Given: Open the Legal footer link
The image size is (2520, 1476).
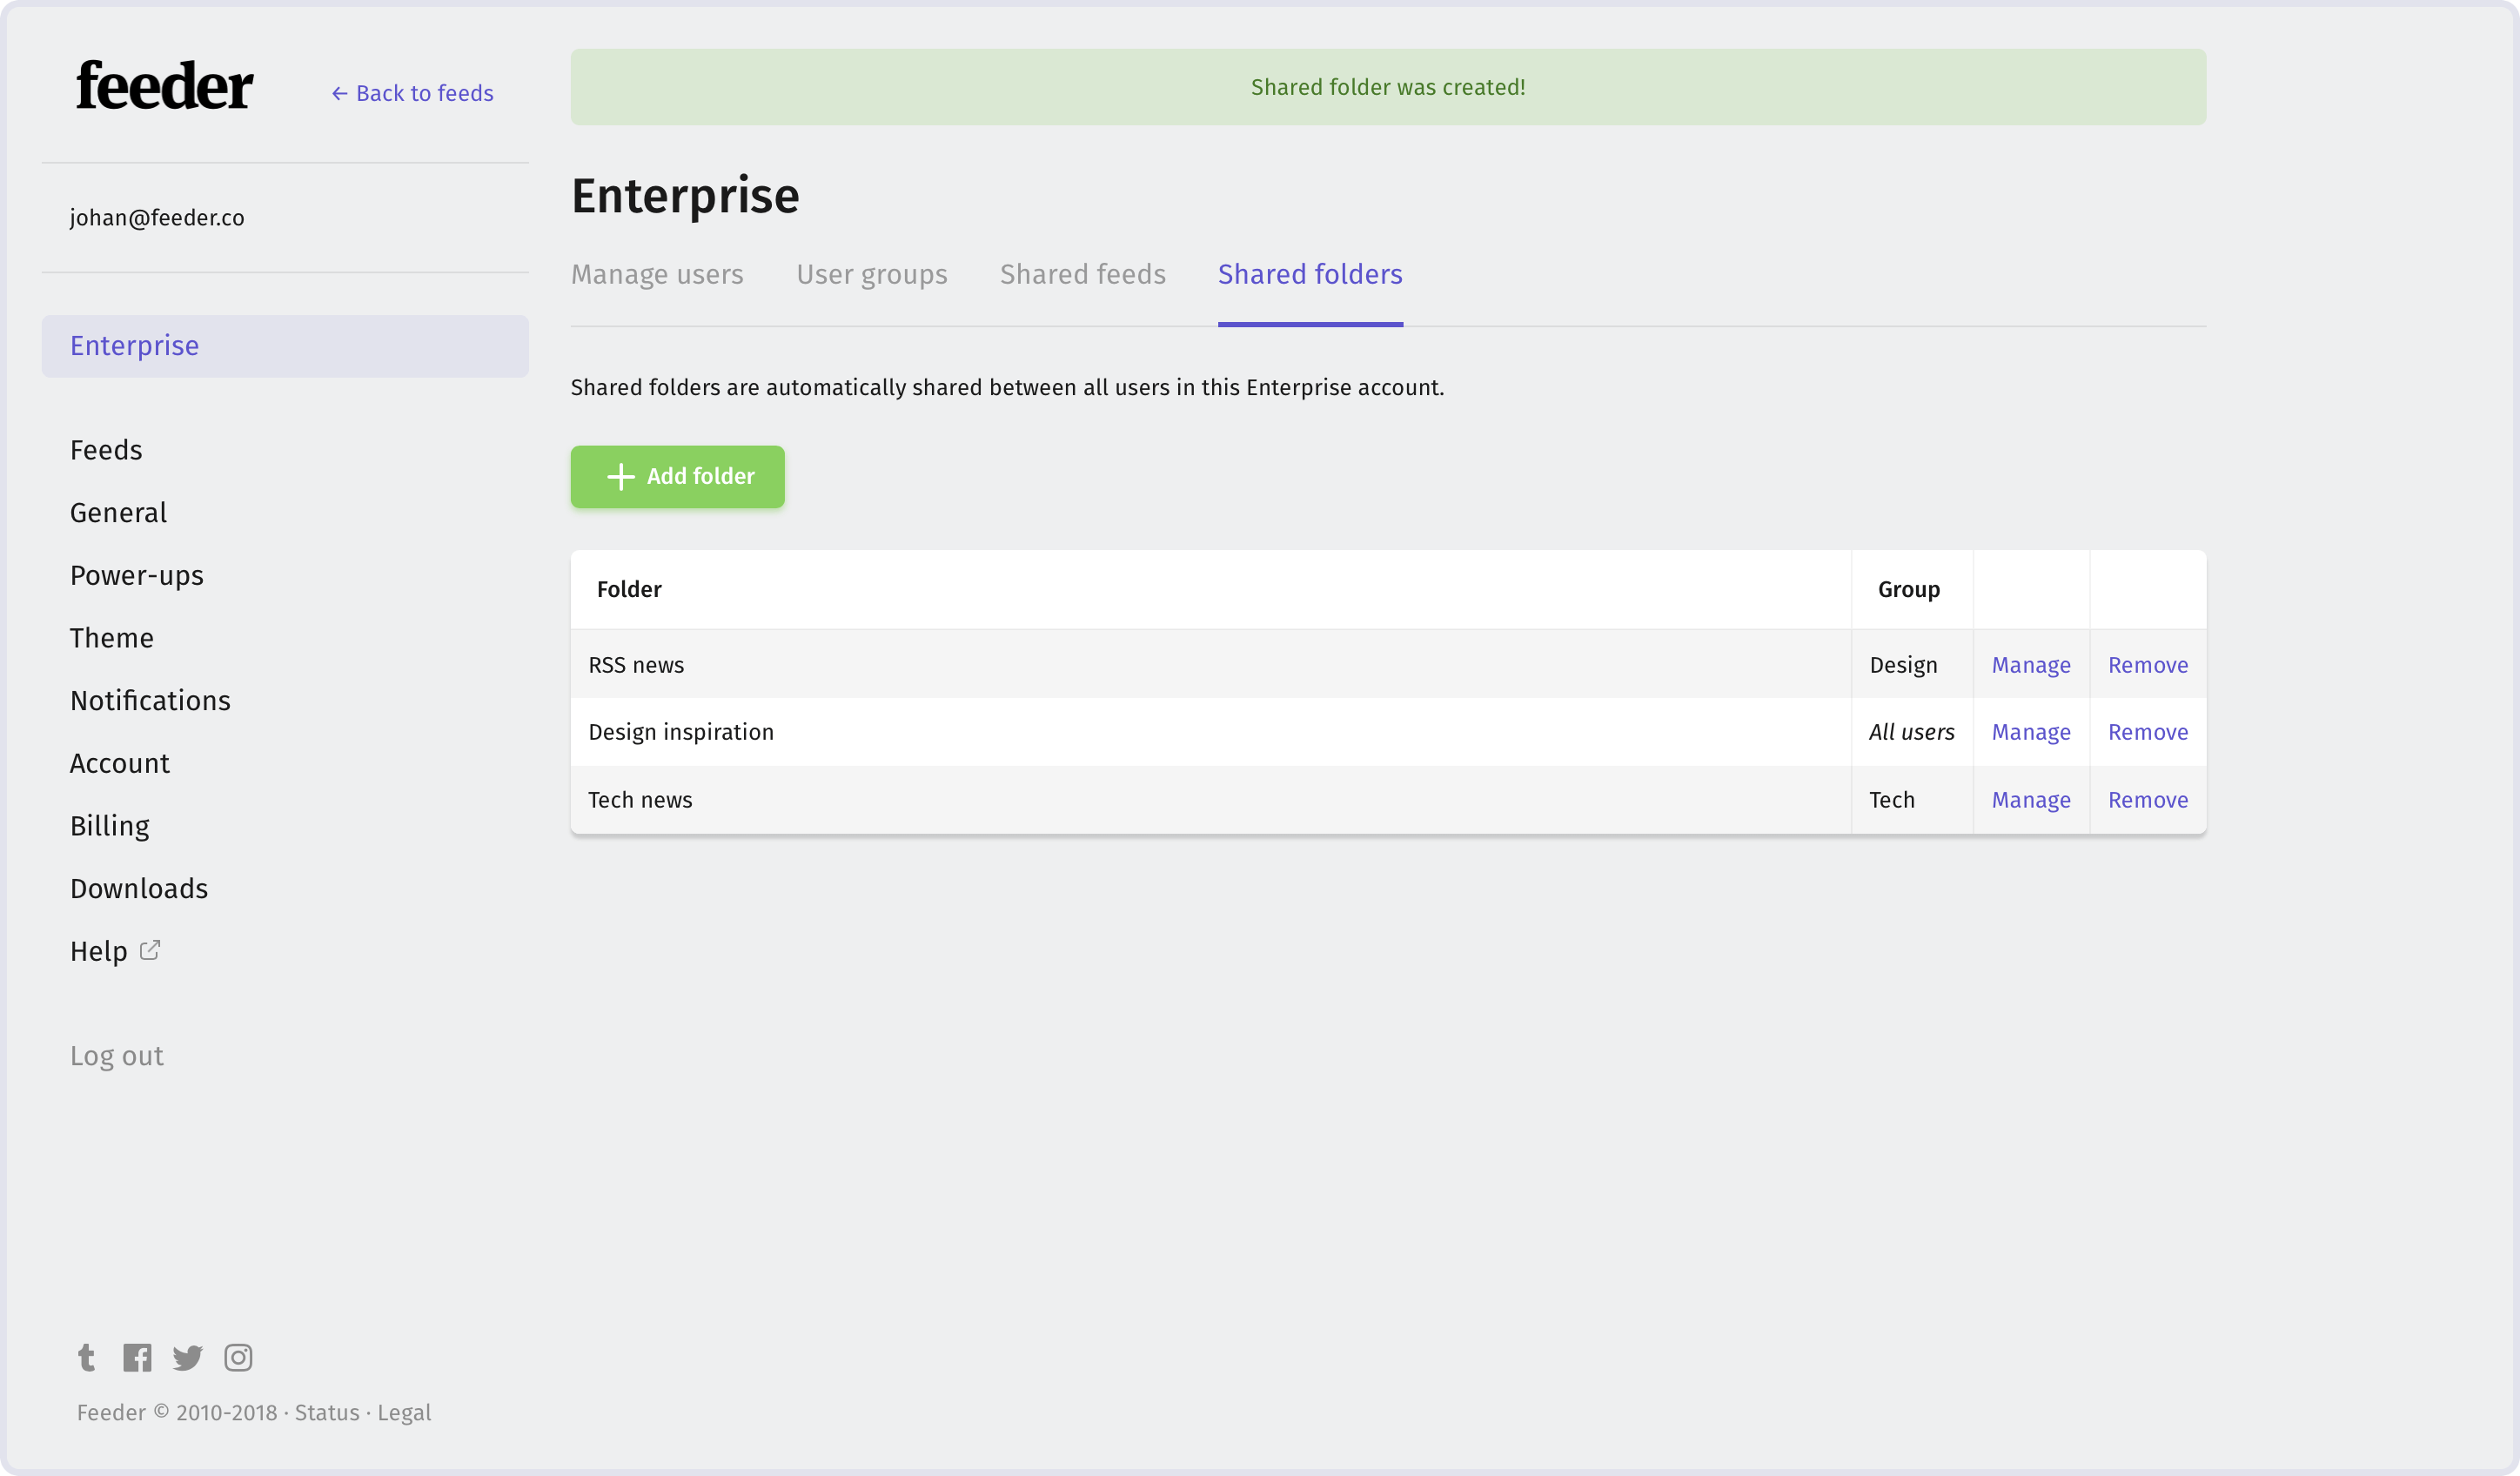Looking at the screenshot, I should tap(404, 1413).
